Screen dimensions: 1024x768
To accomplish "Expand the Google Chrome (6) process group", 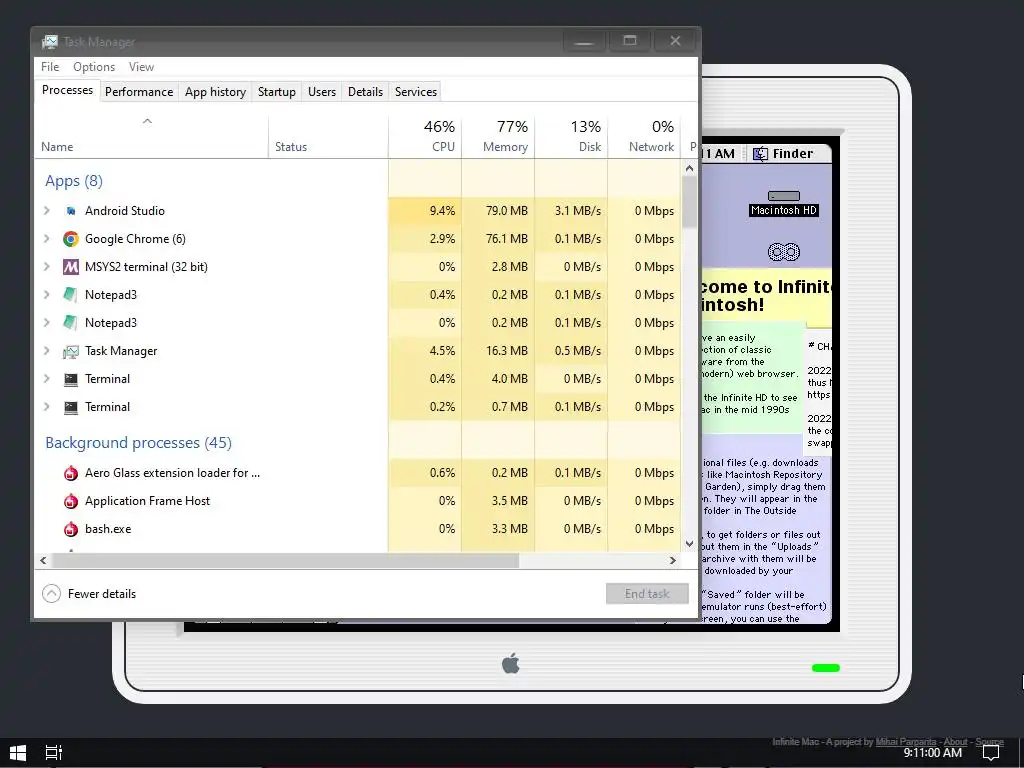I will [x=46, y=239].
